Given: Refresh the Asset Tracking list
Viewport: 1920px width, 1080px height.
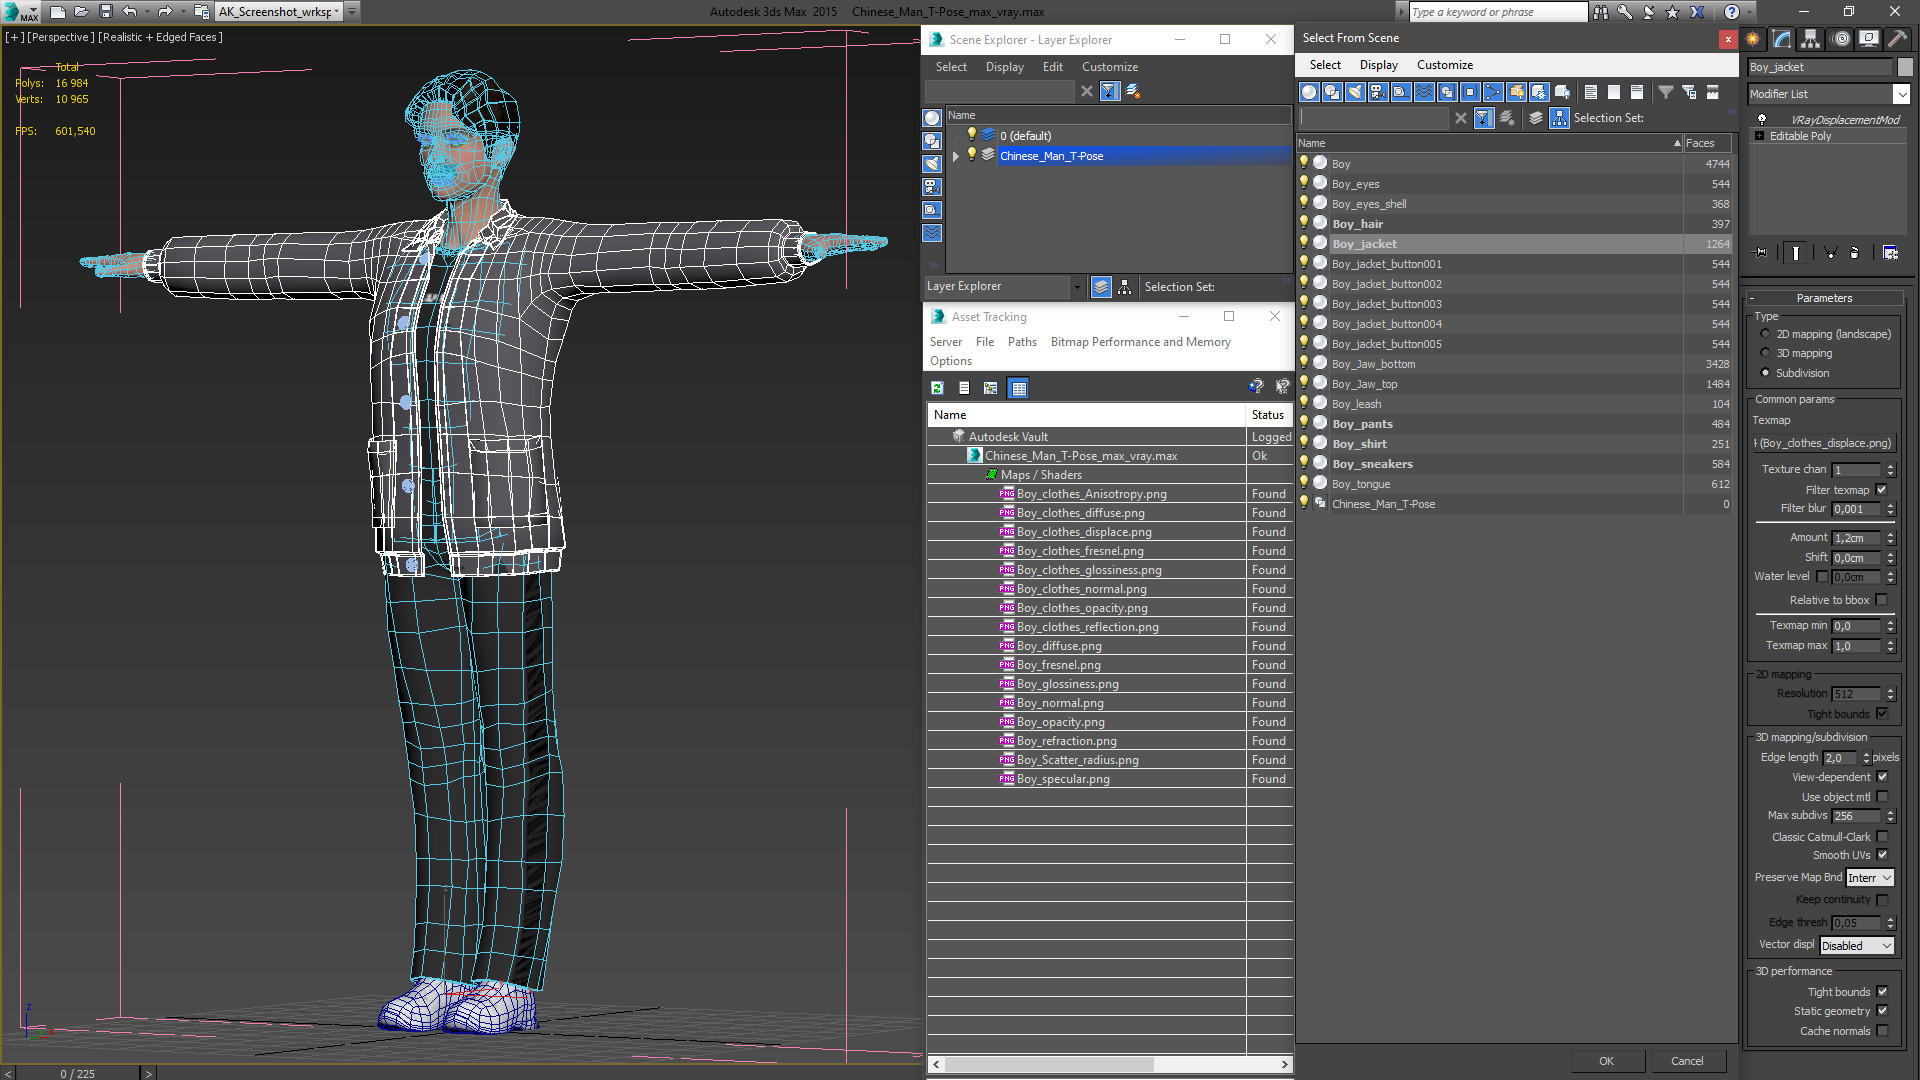Looking at the screenshot, I should pyautogui.click(x=937, y=388).
